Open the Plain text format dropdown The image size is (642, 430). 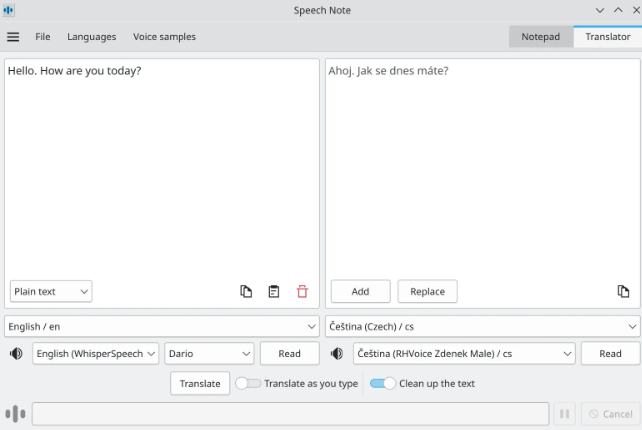click(x=51, y=291)
